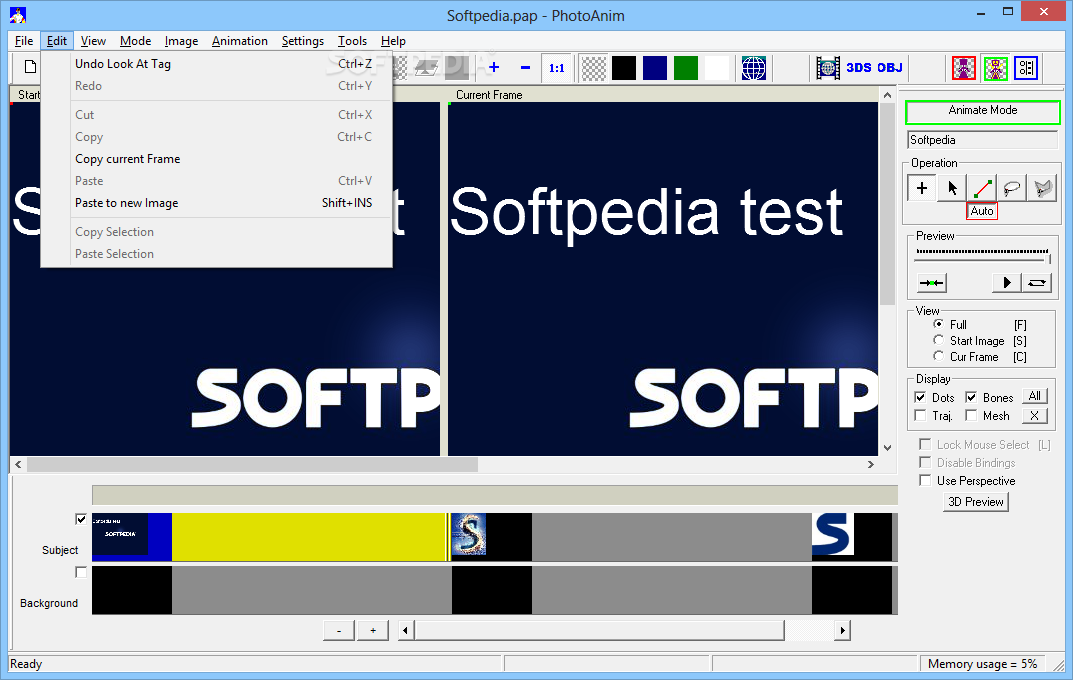Toggle loop playback in Preview

(x=1037, y=283)
